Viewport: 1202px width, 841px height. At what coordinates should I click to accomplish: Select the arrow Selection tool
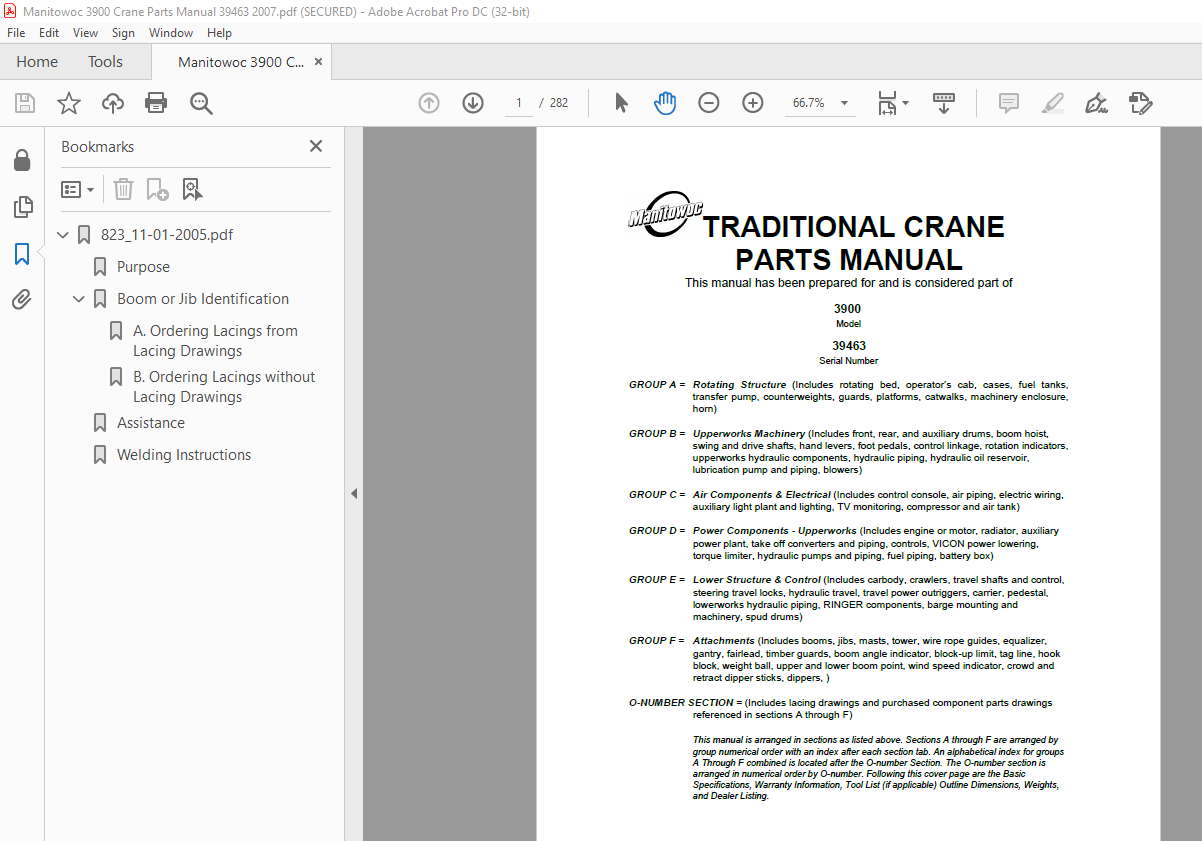point(621,103)
